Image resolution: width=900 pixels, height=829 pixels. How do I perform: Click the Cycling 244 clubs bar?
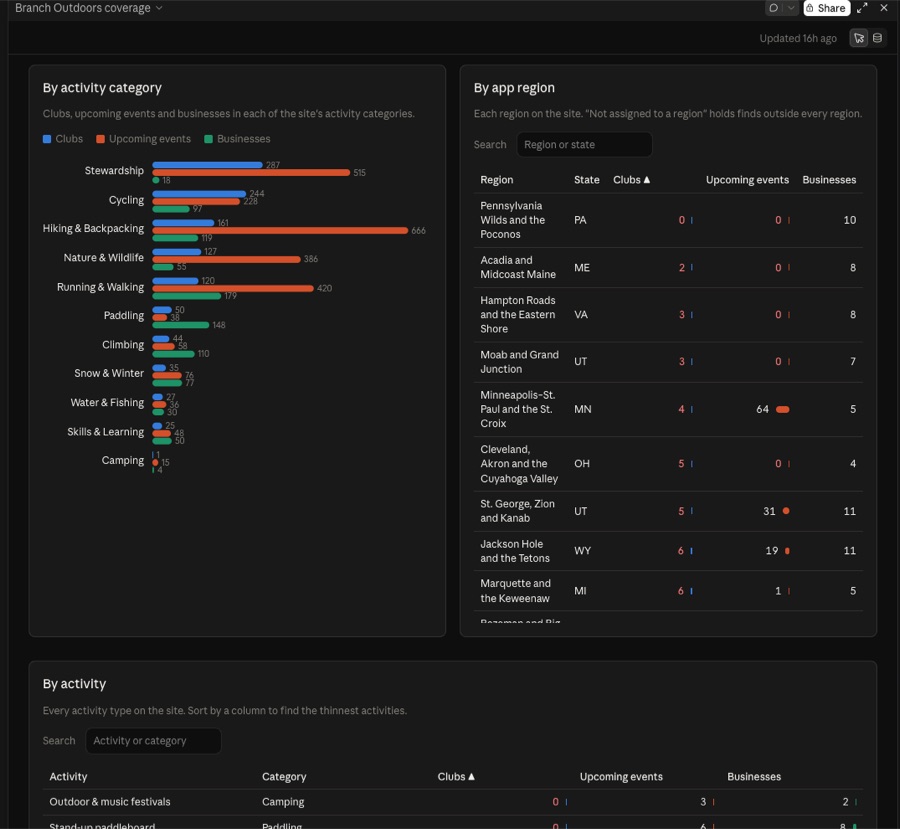tap(199, 193)
